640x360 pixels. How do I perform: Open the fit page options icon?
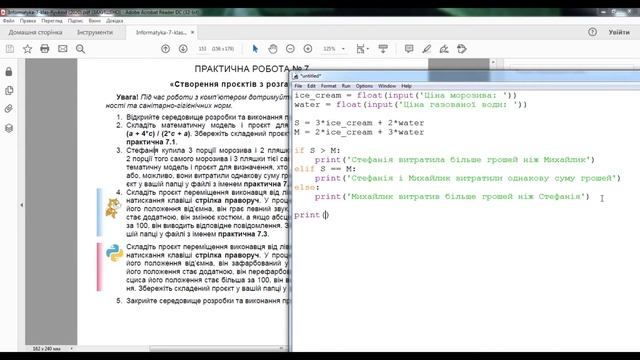point(362,49)
